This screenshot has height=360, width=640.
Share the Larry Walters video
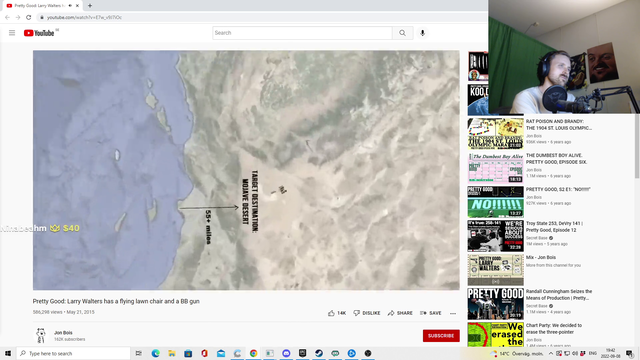coord(400,313)
